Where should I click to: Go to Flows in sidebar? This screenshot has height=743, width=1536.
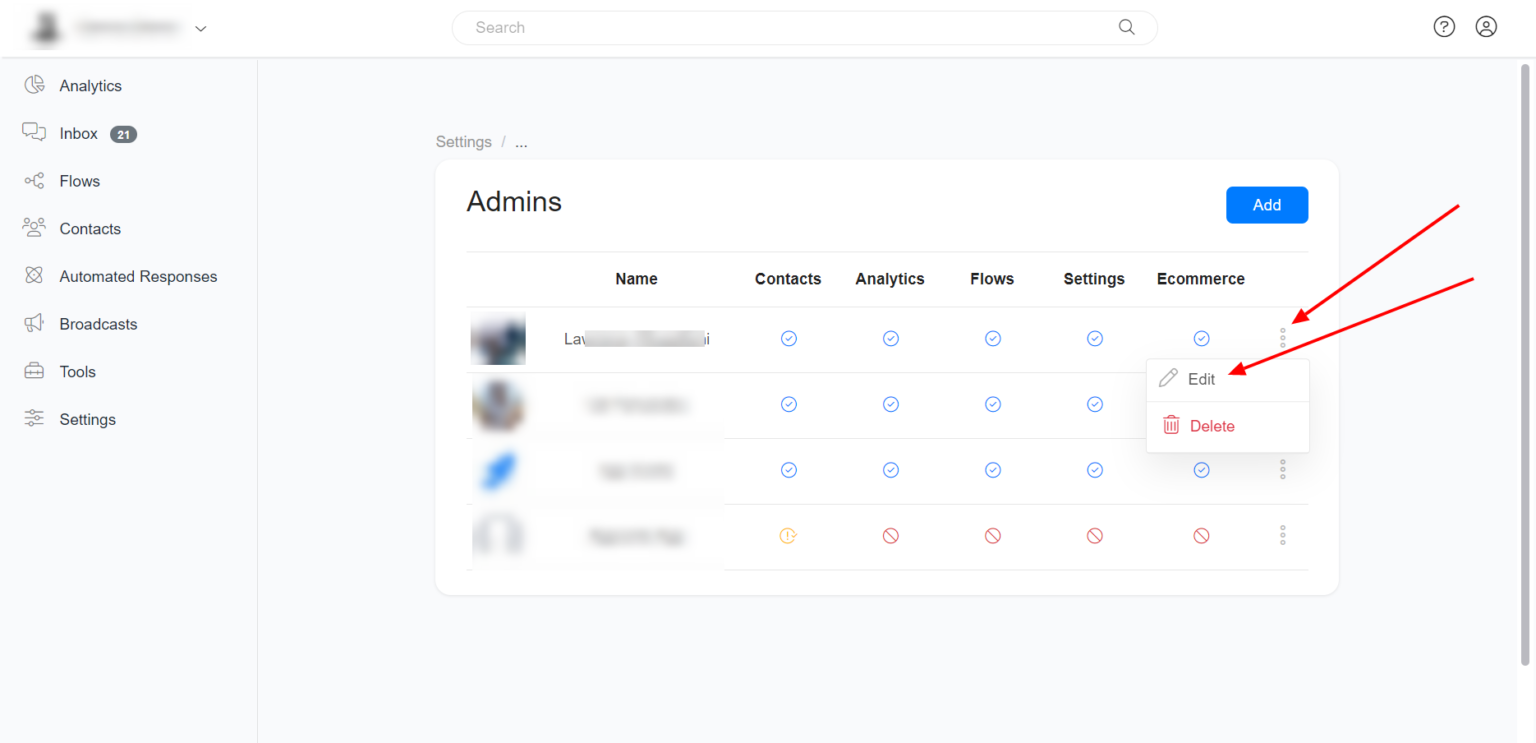79,181
